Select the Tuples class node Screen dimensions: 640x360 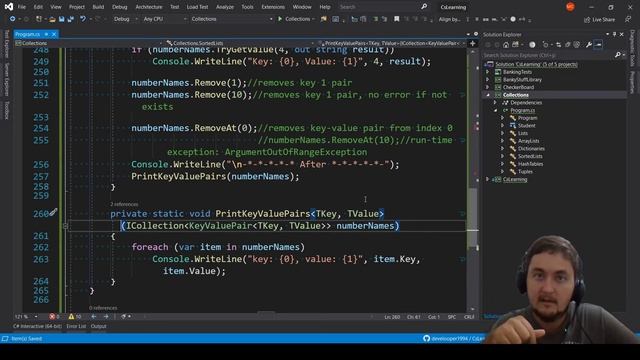(x=525, y=171)
